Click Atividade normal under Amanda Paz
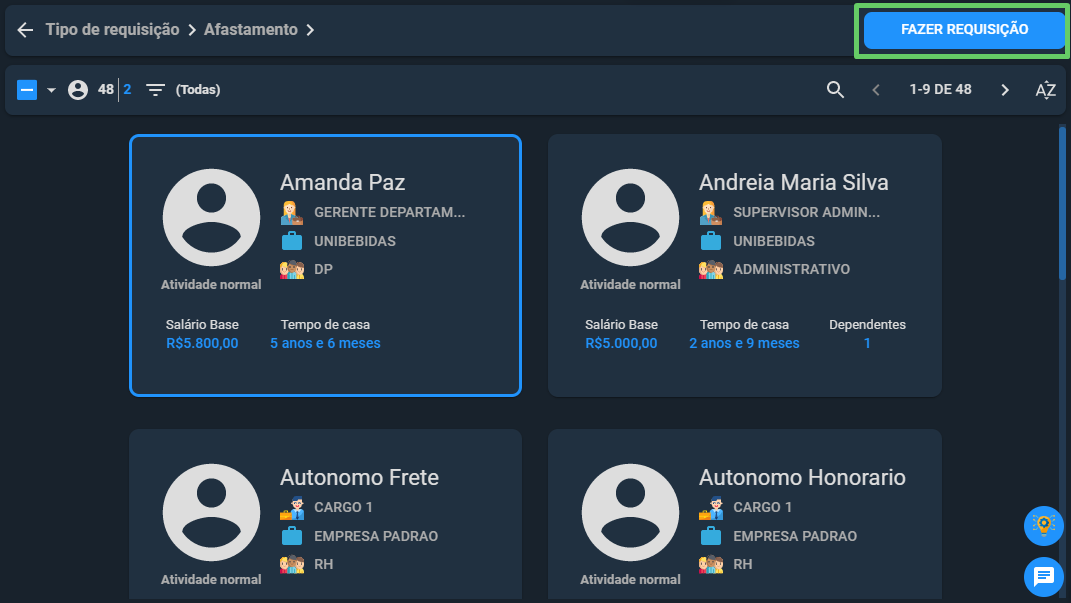 211,285
